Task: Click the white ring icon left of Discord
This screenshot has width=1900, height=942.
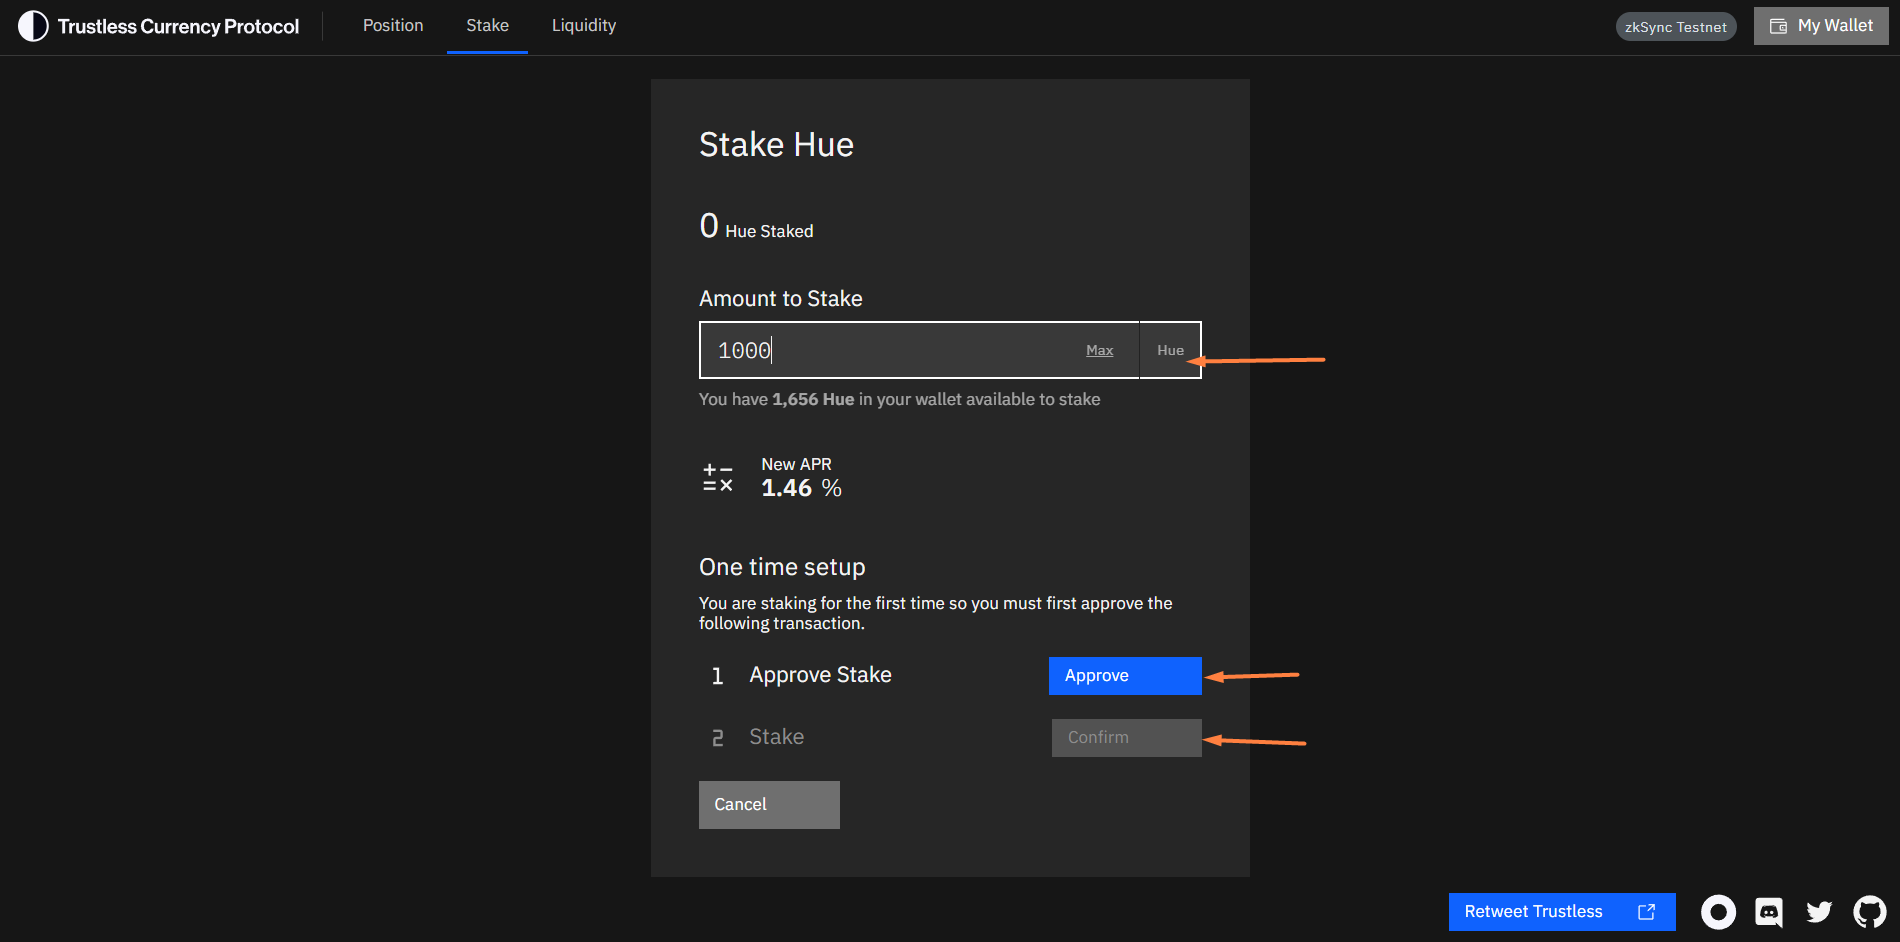Action: (x=1718, y=912)
